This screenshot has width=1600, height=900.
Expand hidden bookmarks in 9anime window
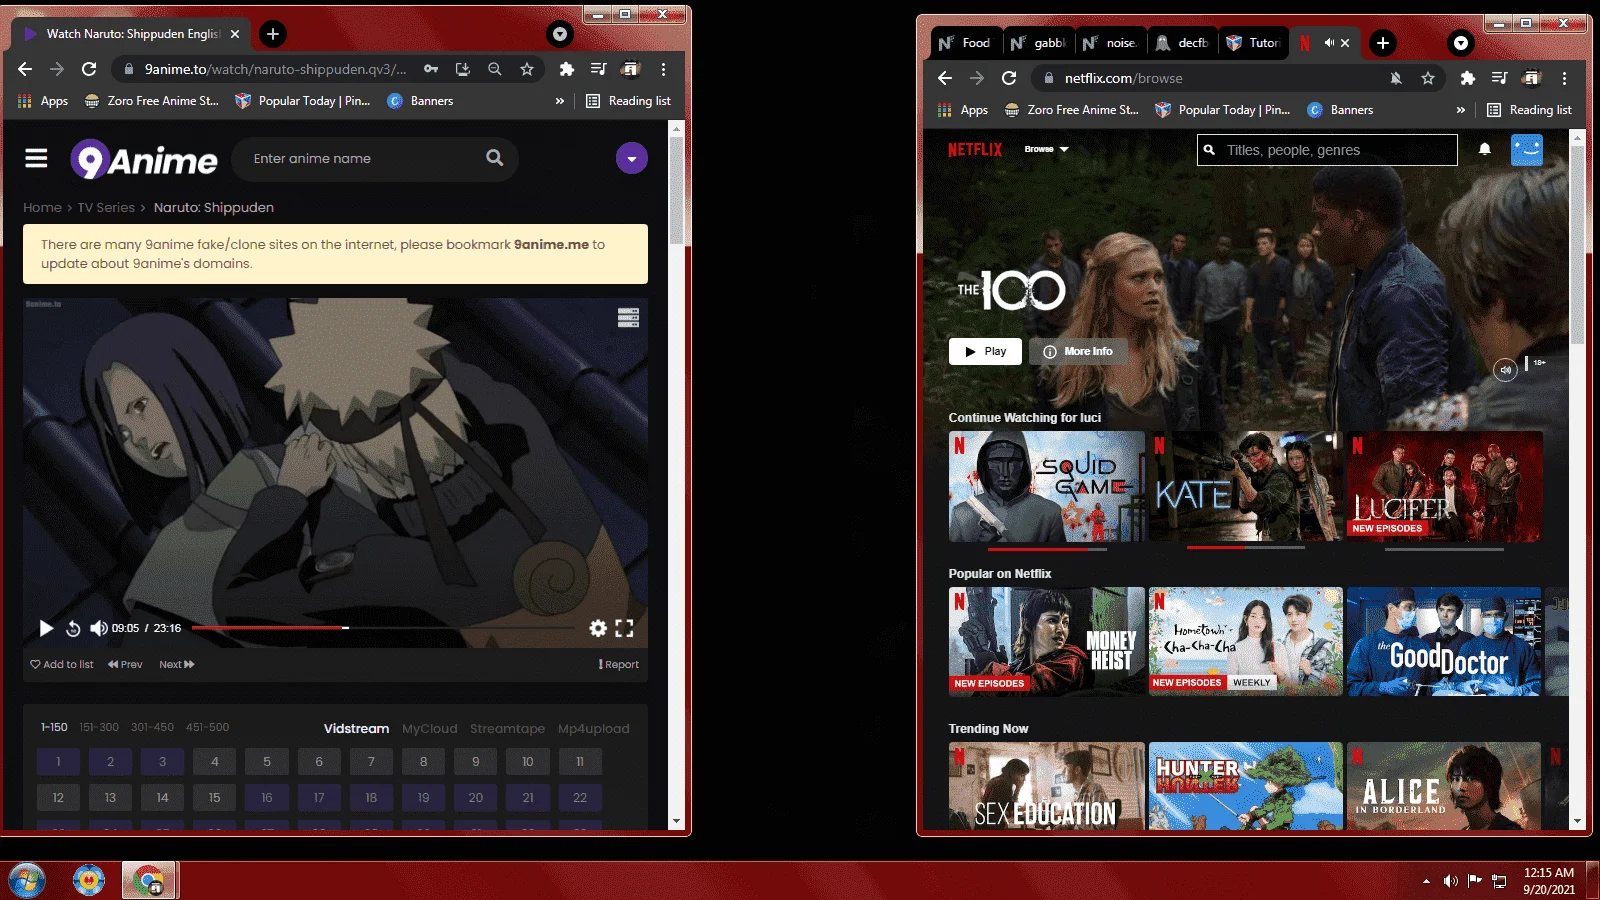pyautogui.click(x=559, y=101)
